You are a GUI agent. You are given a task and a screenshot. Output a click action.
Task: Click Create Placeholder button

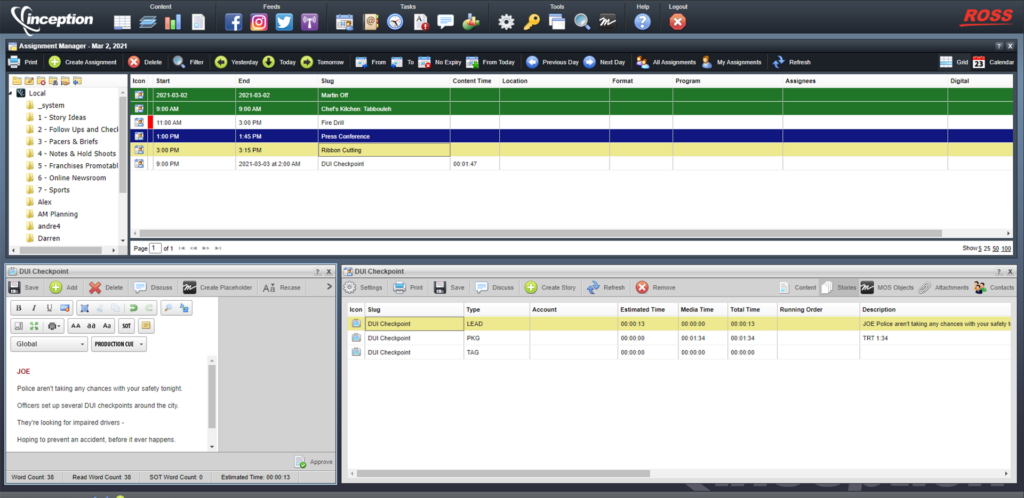point(217,287)
